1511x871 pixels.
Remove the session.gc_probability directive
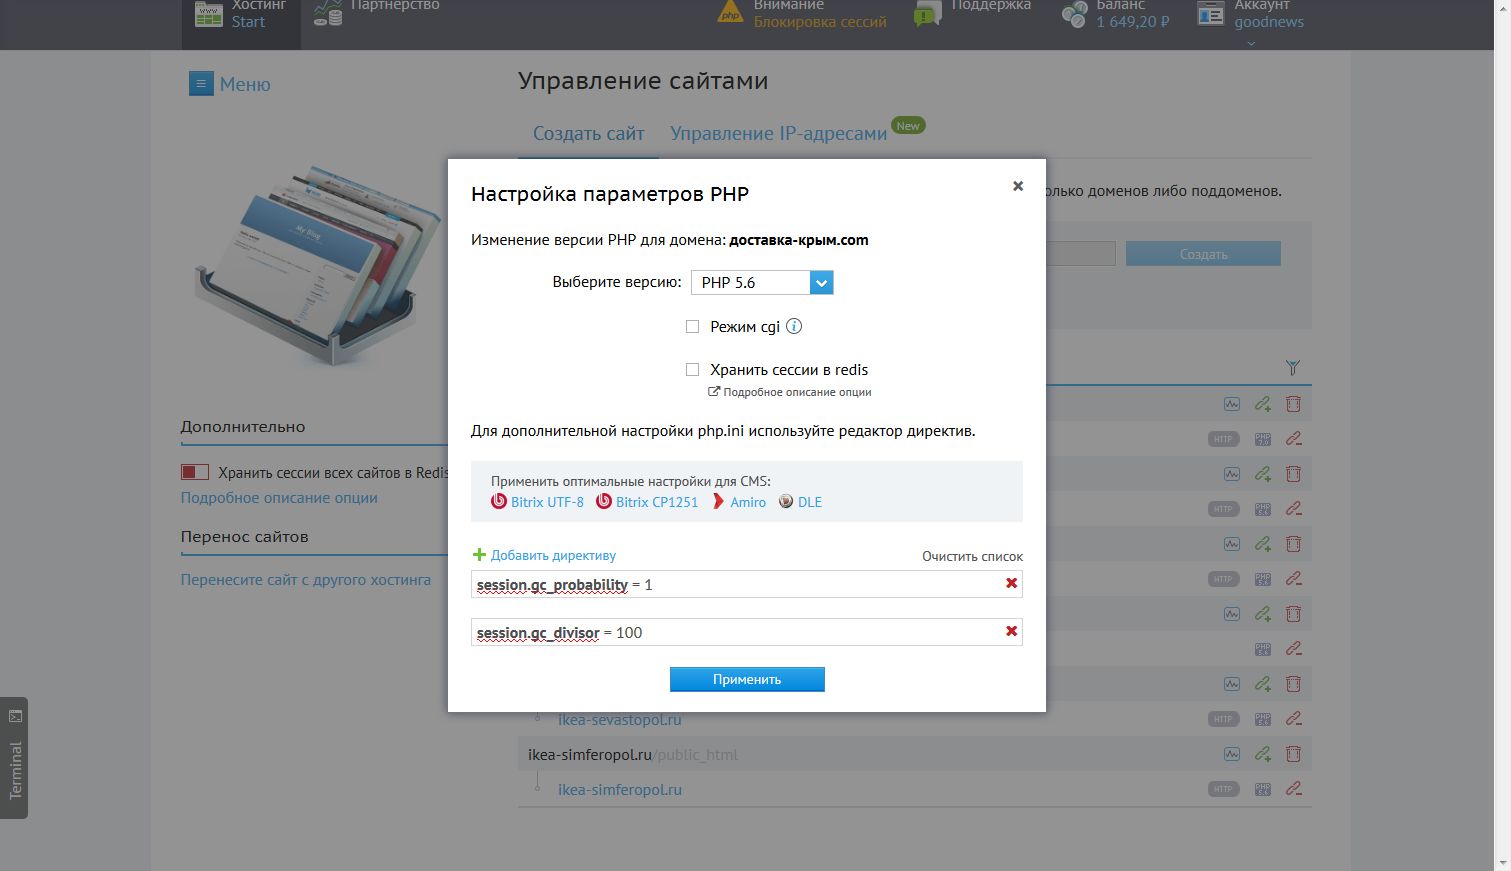[1011, 583]
